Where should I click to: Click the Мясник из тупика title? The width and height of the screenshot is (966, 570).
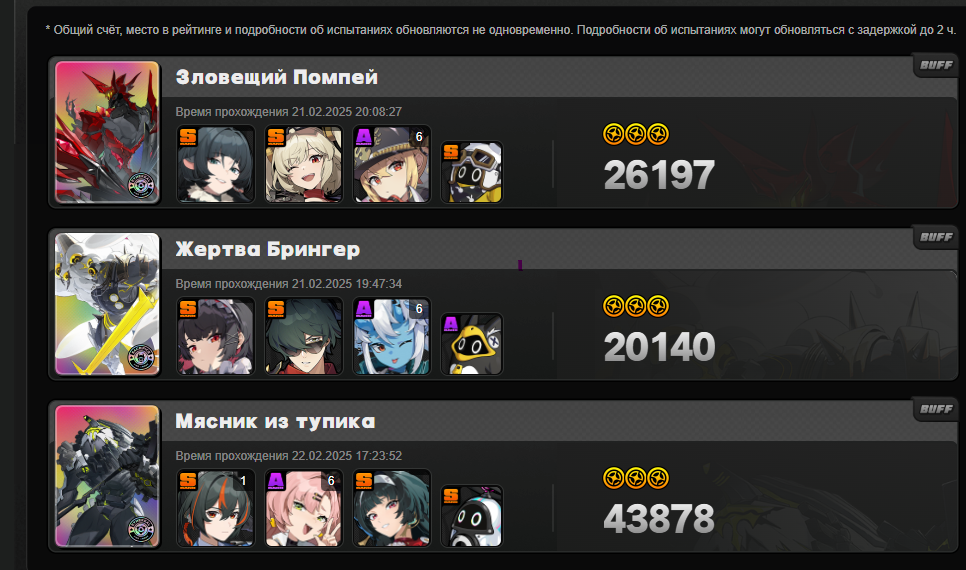275,421
